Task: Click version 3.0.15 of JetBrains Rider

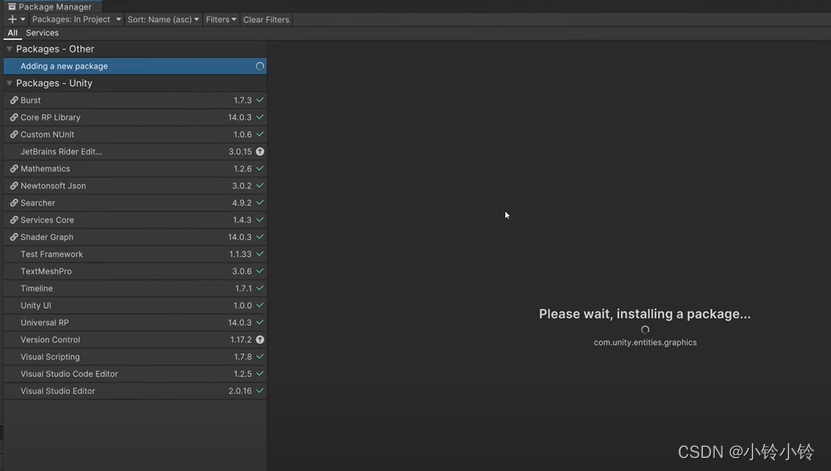Action: pyautogui.click(x=240, y=152)
